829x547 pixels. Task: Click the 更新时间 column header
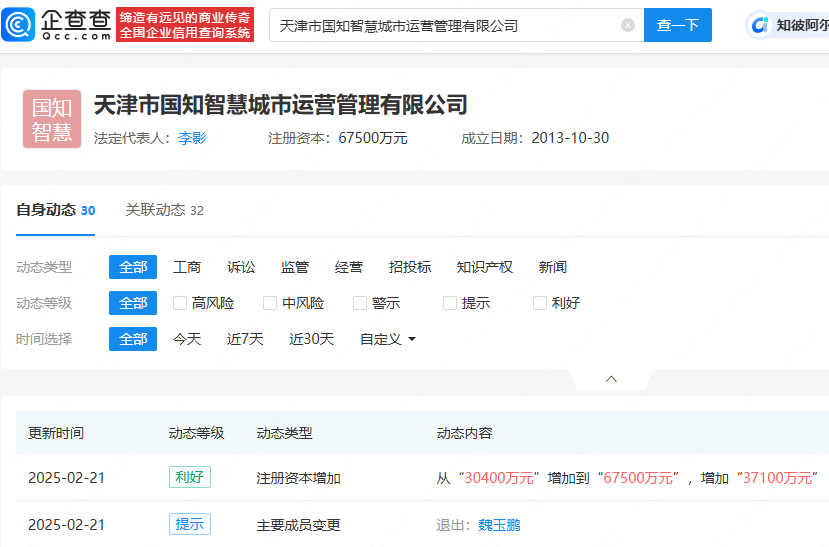[56, 433]
